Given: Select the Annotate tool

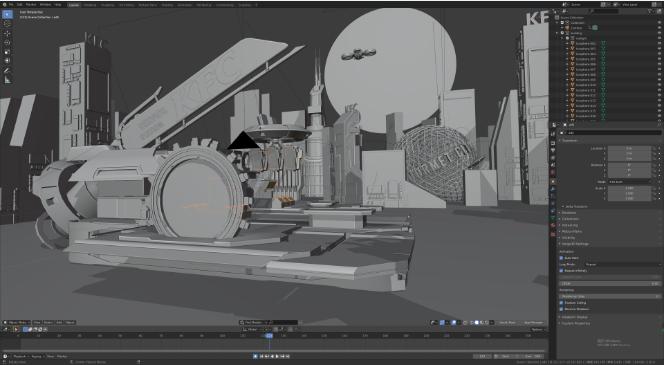Looking at the screenshot, I should pyautogui.click(x=7, y=71).
